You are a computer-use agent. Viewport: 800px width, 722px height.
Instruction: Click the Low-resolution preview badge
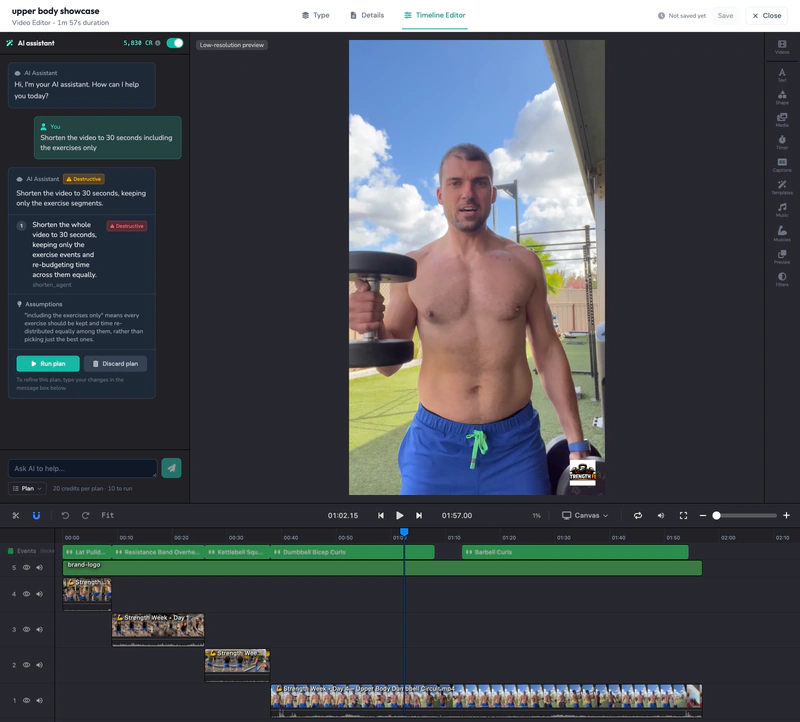(x=232, y=45)
